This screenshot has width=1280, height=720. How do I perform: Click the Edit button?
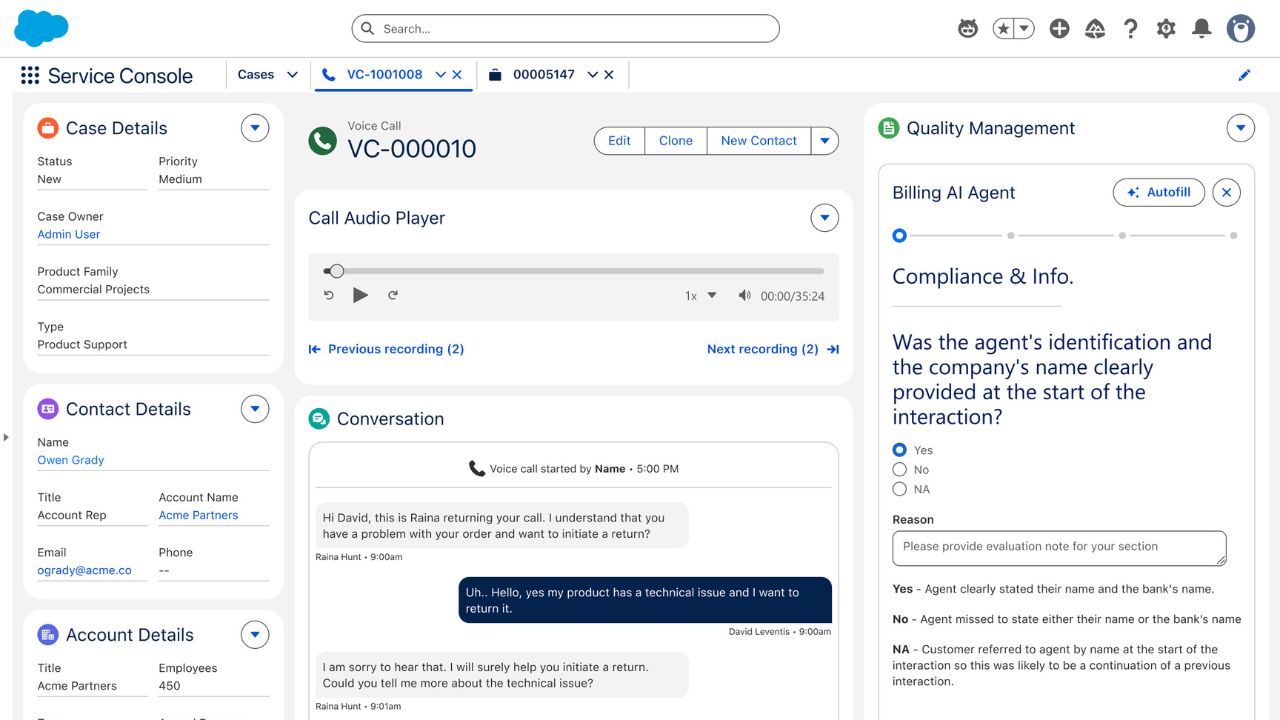619,141
